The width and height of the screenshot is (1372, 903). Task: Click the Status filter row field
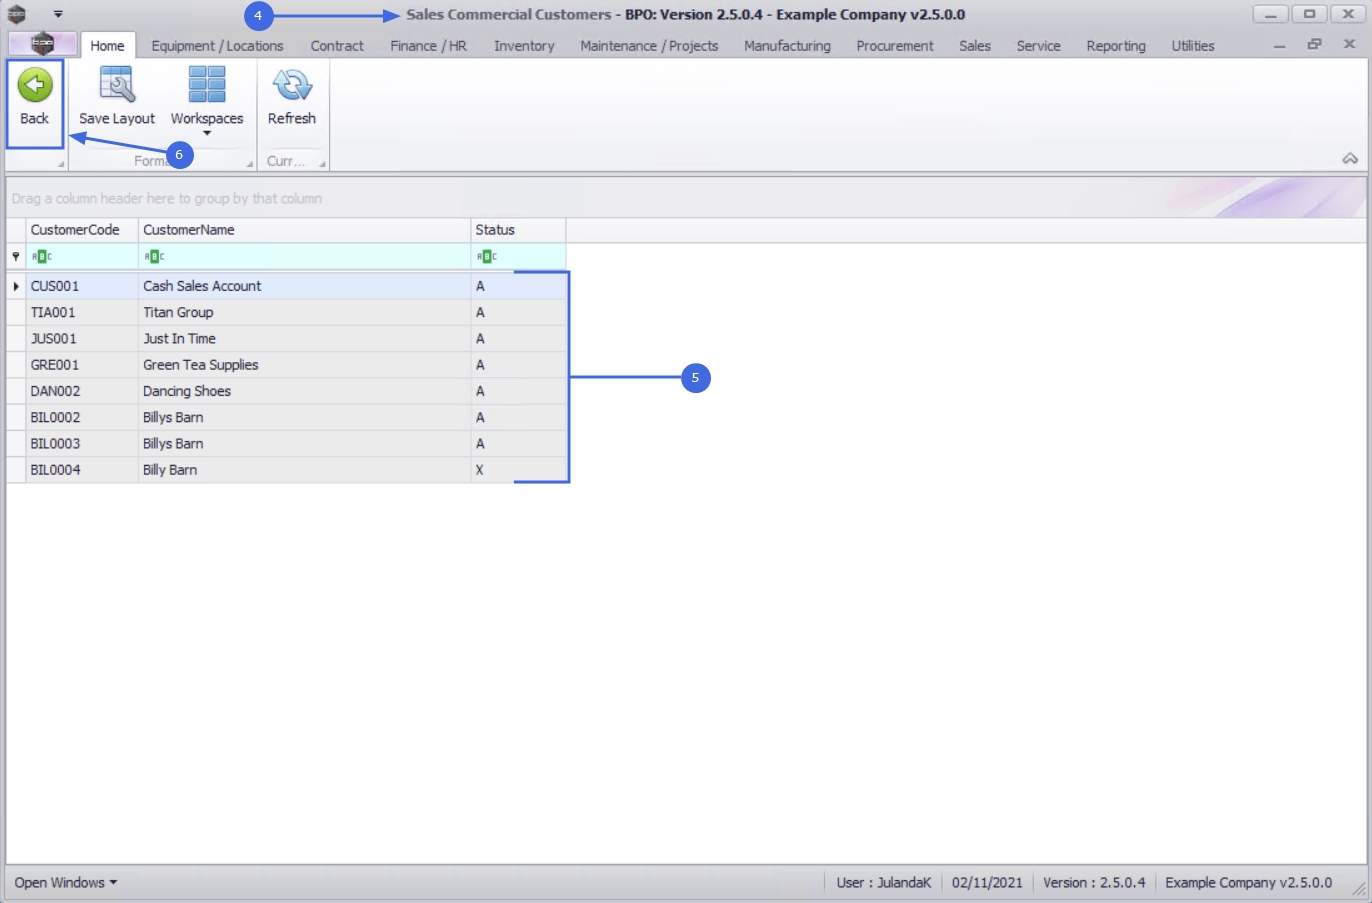(x=518, y=257)
